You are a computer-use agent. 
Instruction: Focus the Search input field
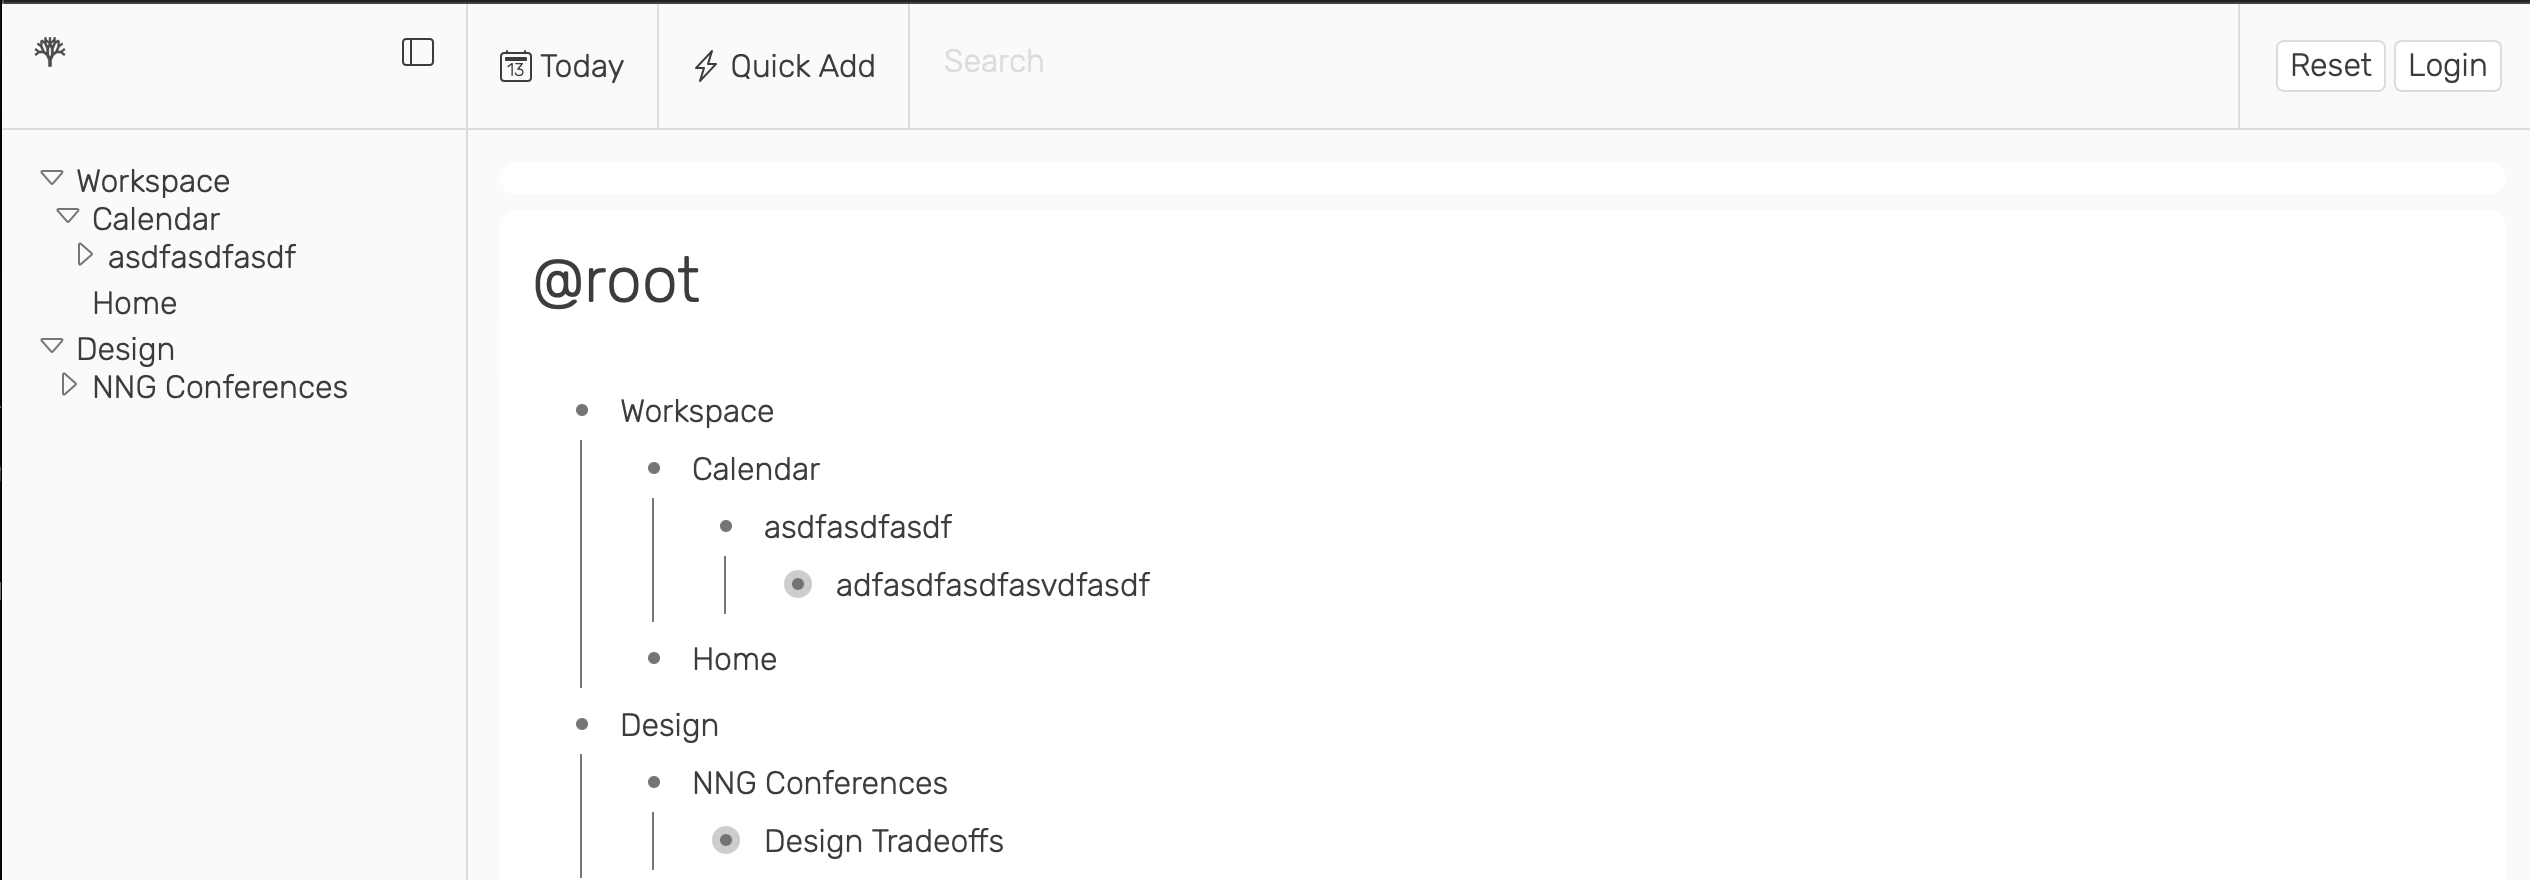[x=1573, y=62]
